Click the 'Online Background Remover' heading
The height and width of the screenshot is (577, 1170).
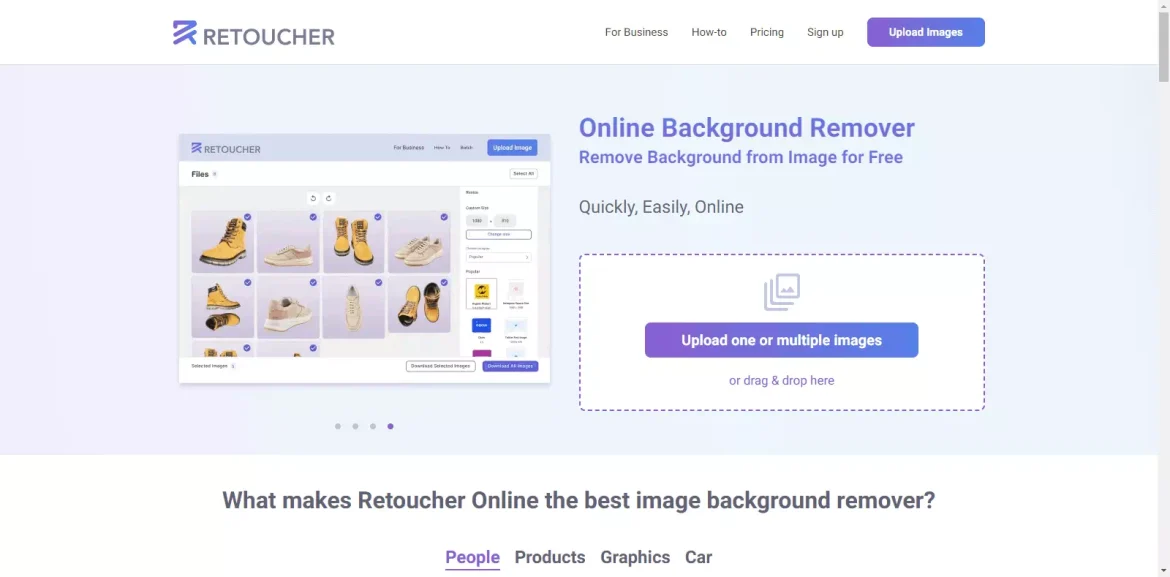(747, 128)
